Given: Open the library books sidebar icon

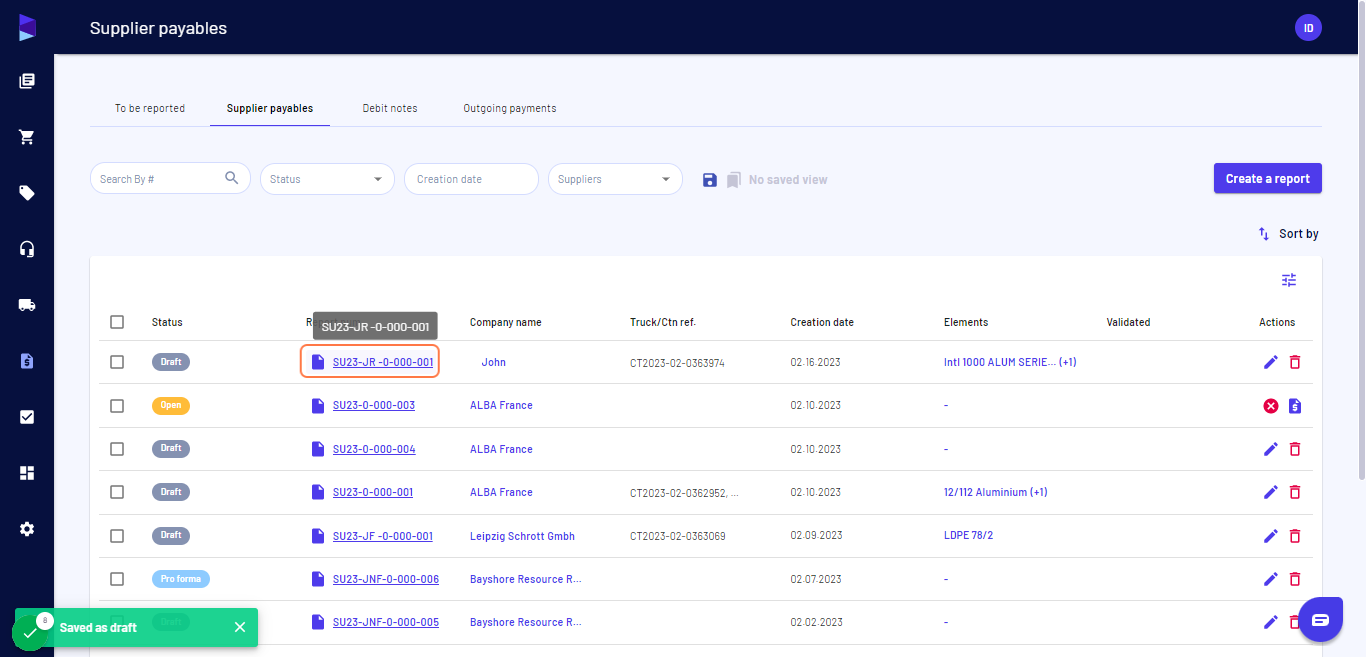Looking at the screenshot, I should (x=27, y=81).
